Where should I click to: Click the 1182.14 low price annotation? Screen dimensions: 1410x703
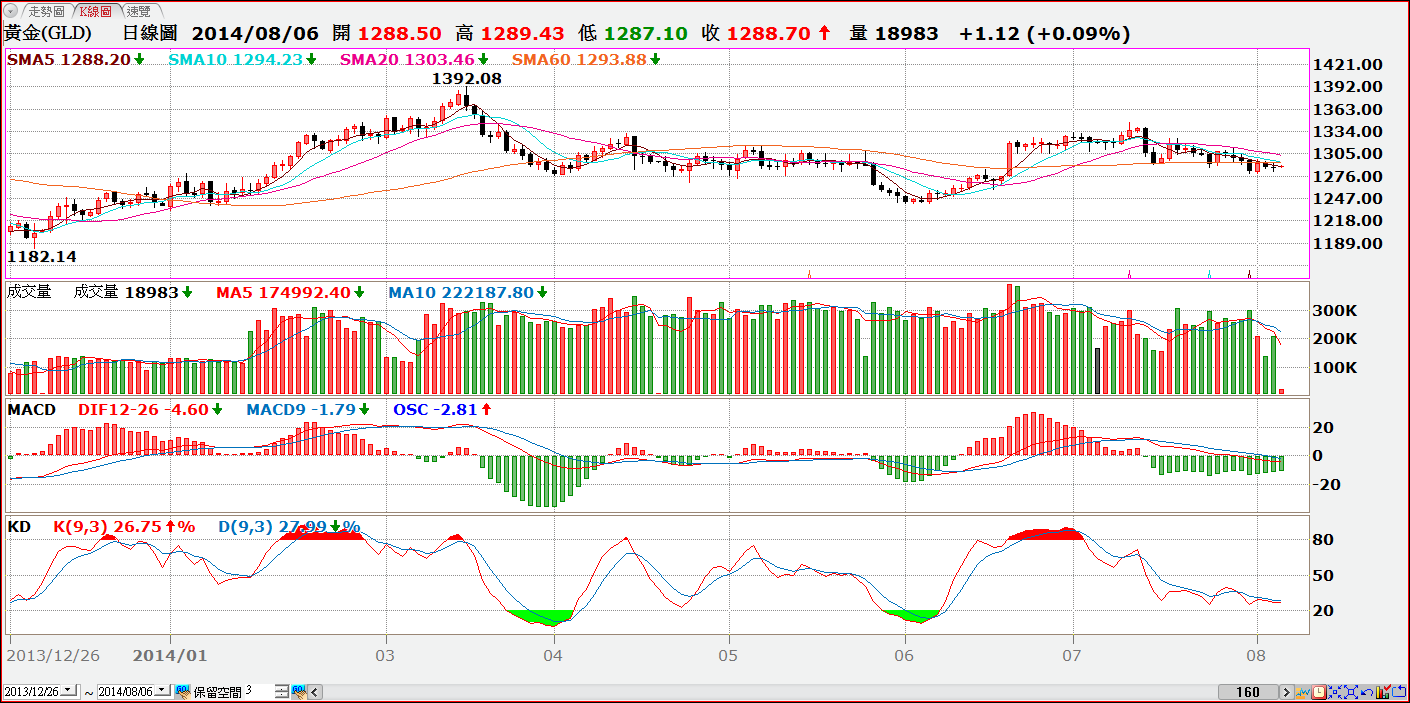pyautogui.click(x=42, y=256)
